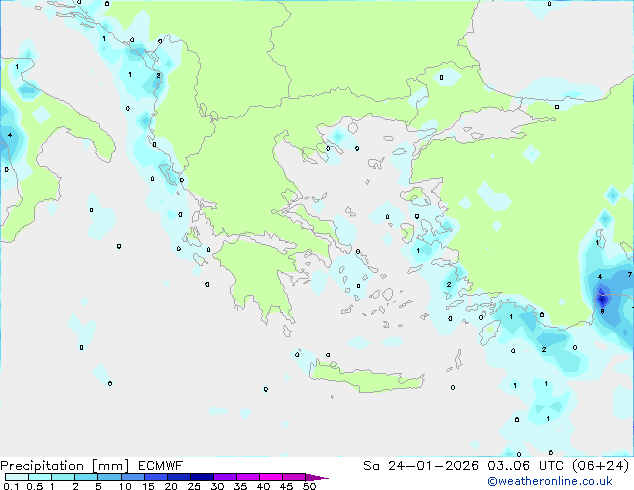Screen dimensions: 634x490
Task: Select the 35–40 mm legend color swatch
Action: point(247,477)
